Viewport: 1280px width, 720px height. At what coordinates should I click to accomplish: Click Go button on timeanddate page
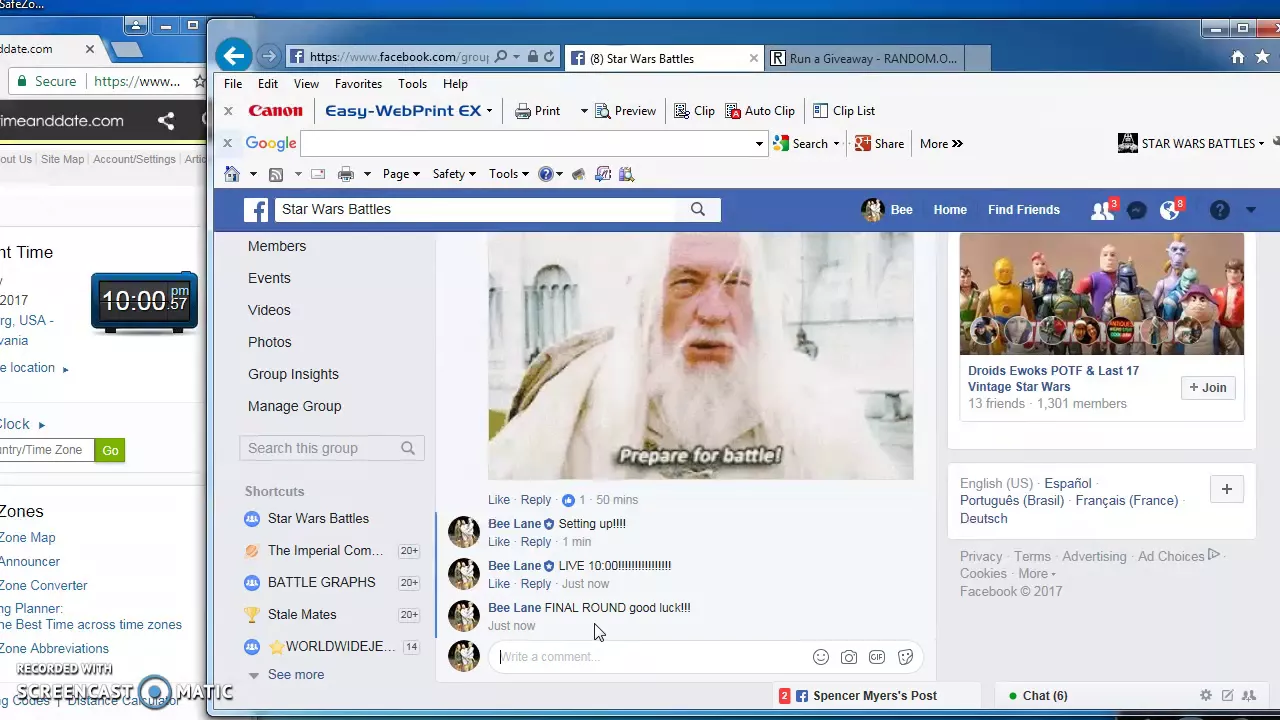(x=110, y=450)
